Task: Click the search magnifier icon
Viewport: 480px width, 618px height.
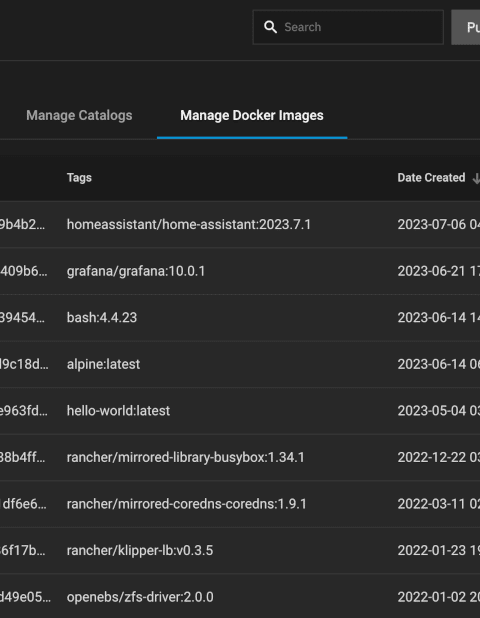Action: pyautogui.click(x=270, y=27)
